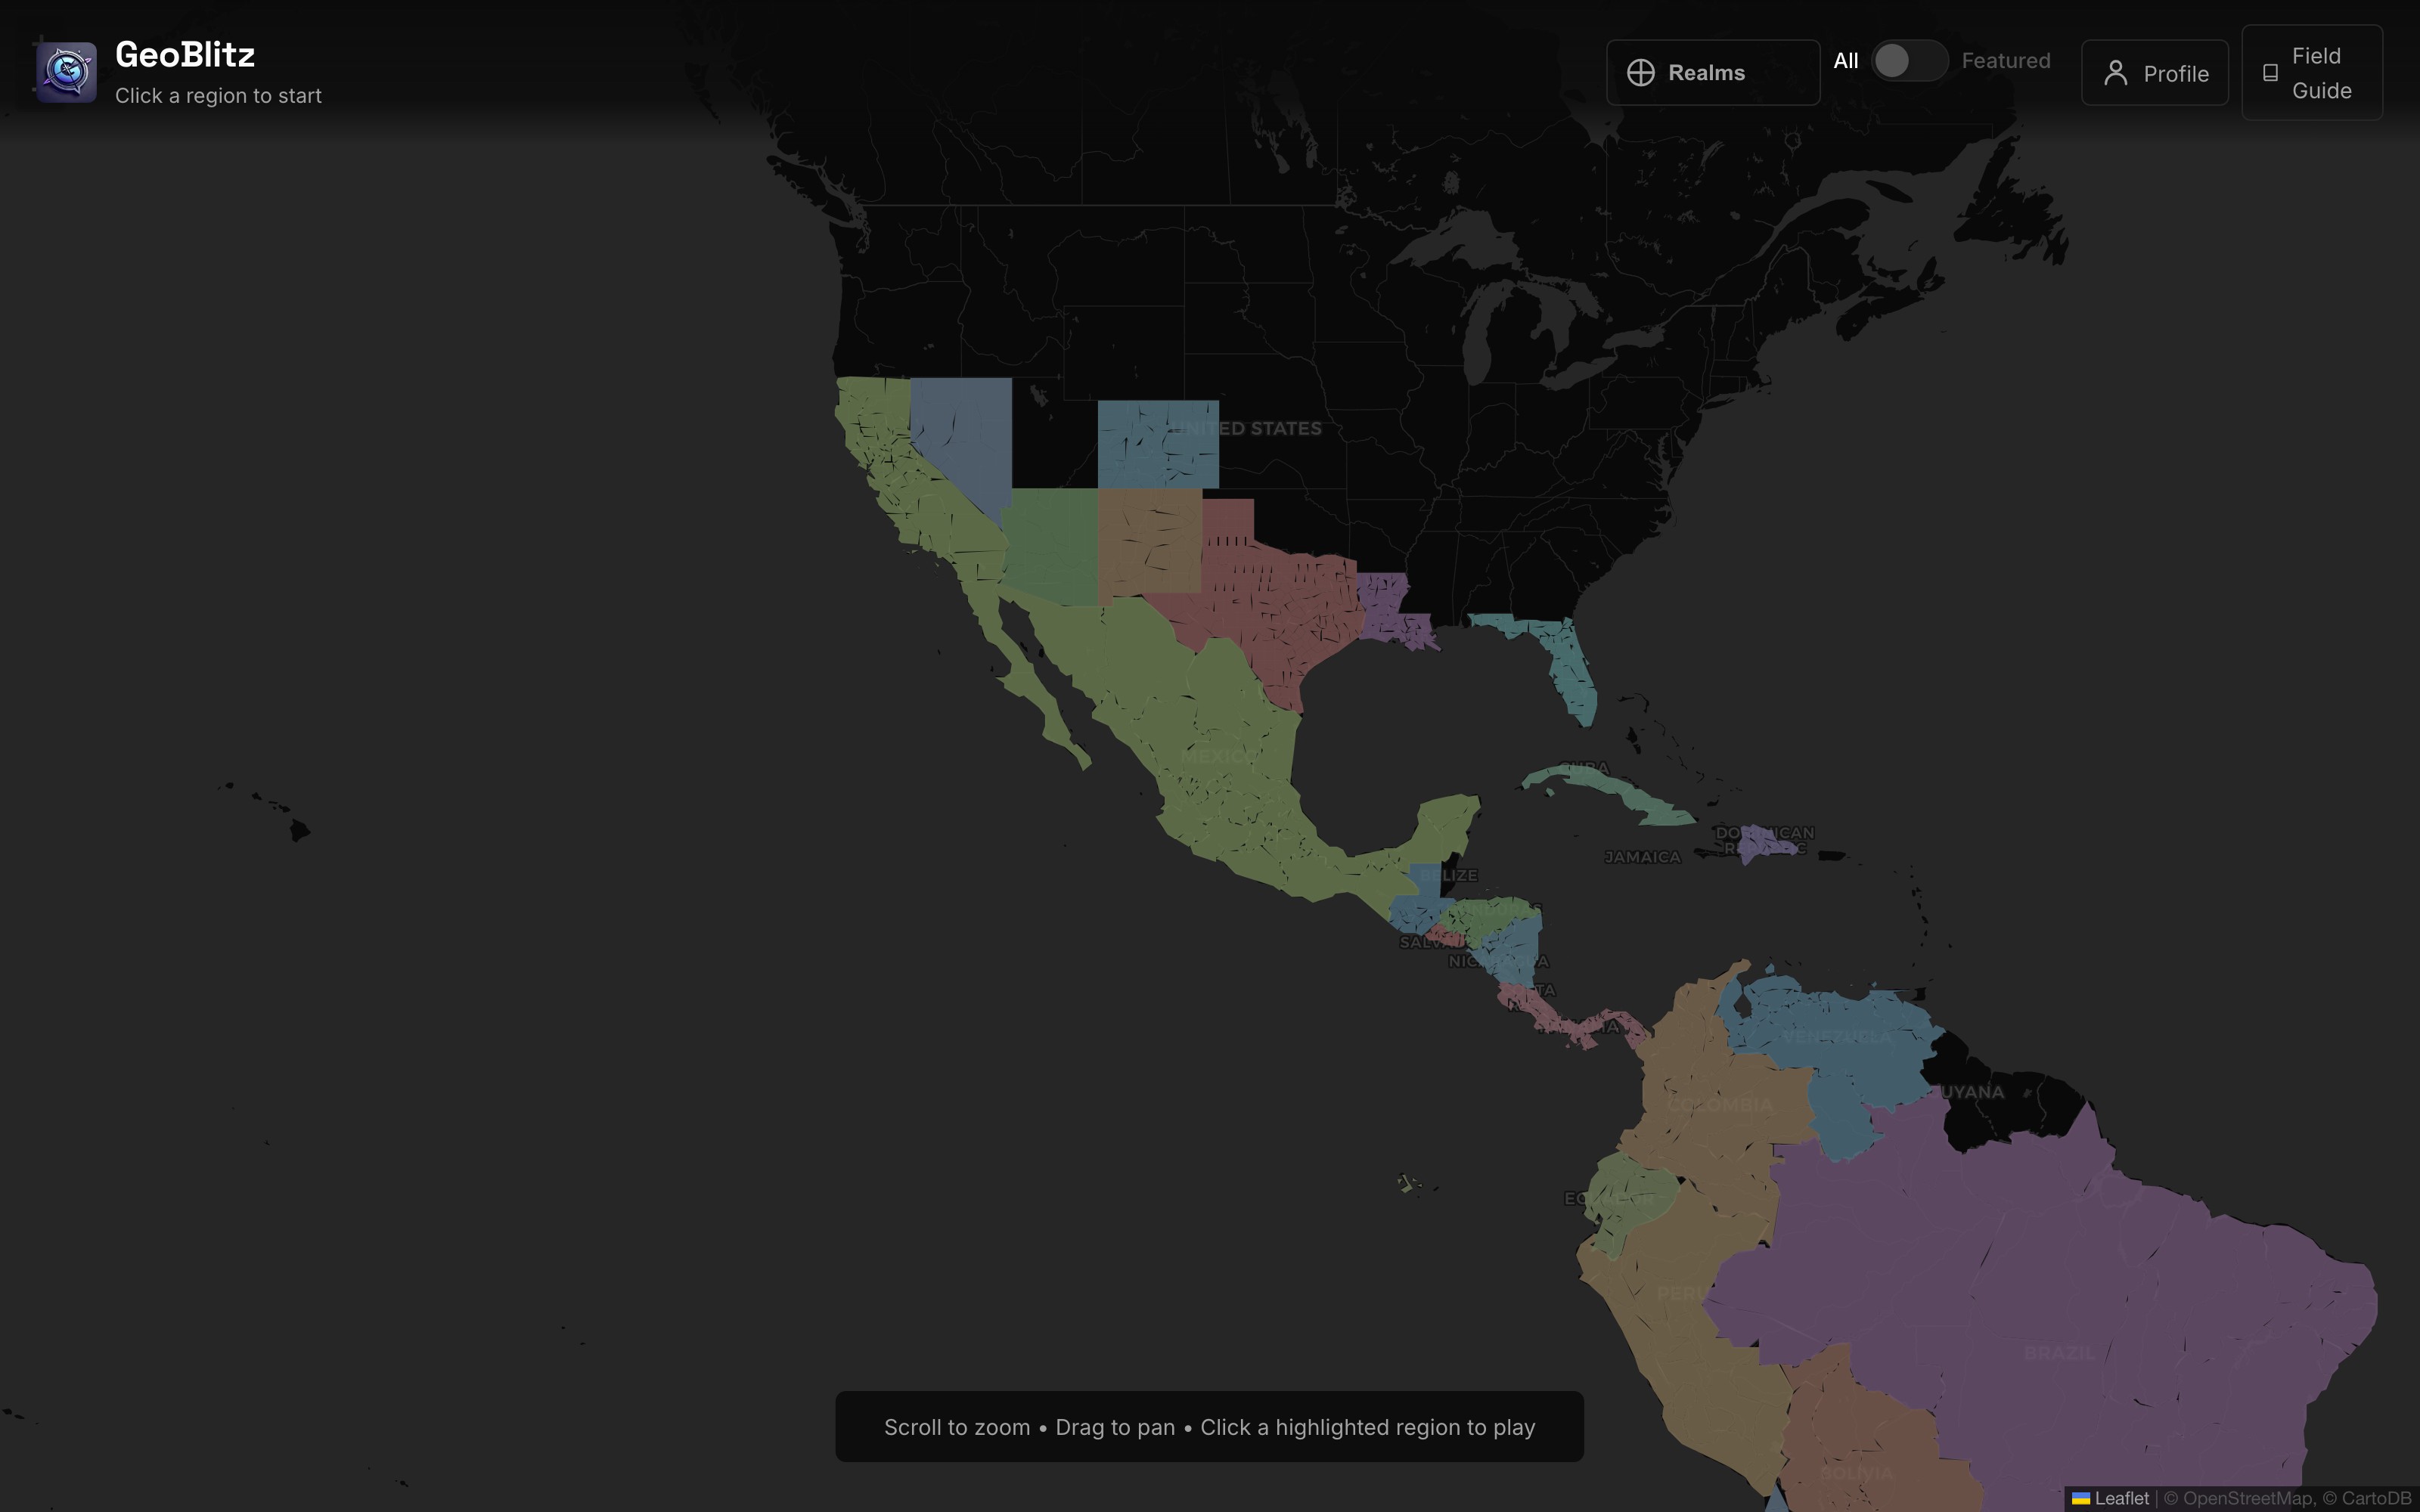Click the GeoBlitz compass logo icon
Image resolution: width=2420 pixels, height=1512 pixels.
coord(66,72)
